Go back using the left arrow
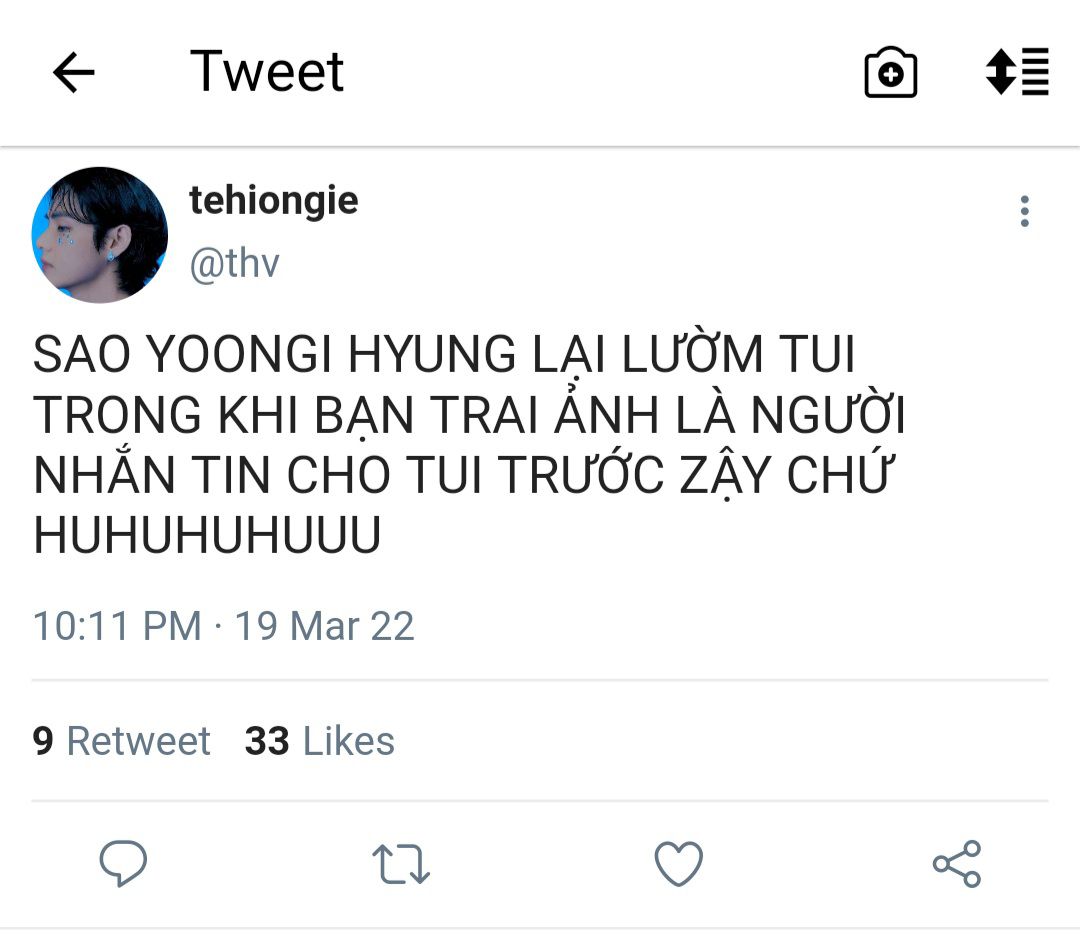 tap(73, 72)
